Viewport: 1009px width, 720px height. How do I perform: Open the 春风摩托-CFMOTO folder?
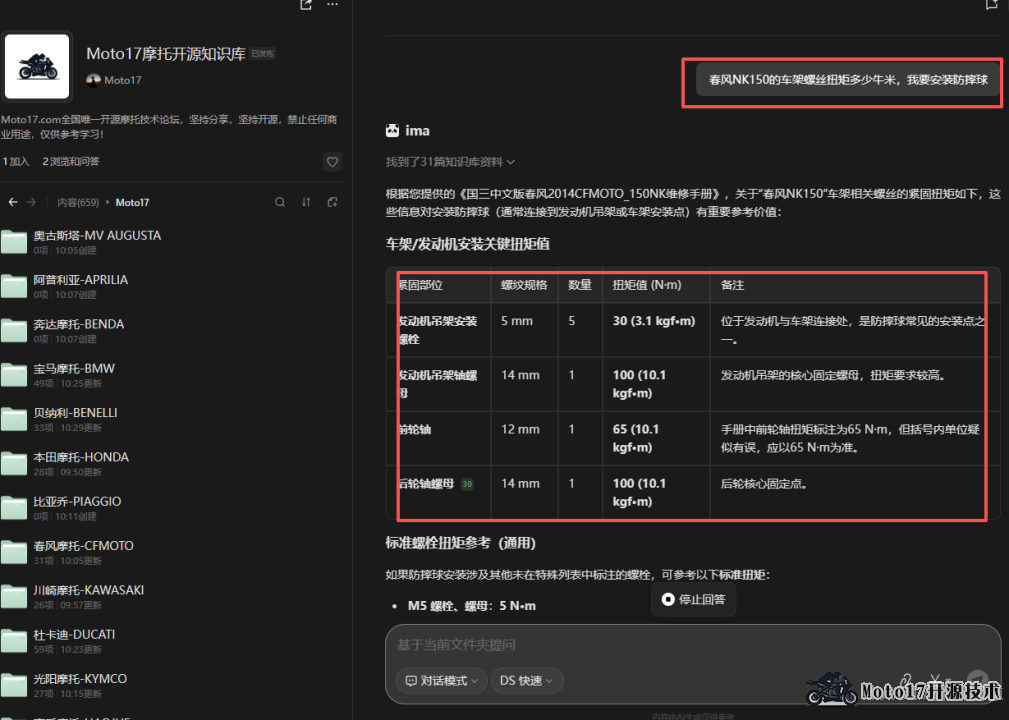pos(83,546)
